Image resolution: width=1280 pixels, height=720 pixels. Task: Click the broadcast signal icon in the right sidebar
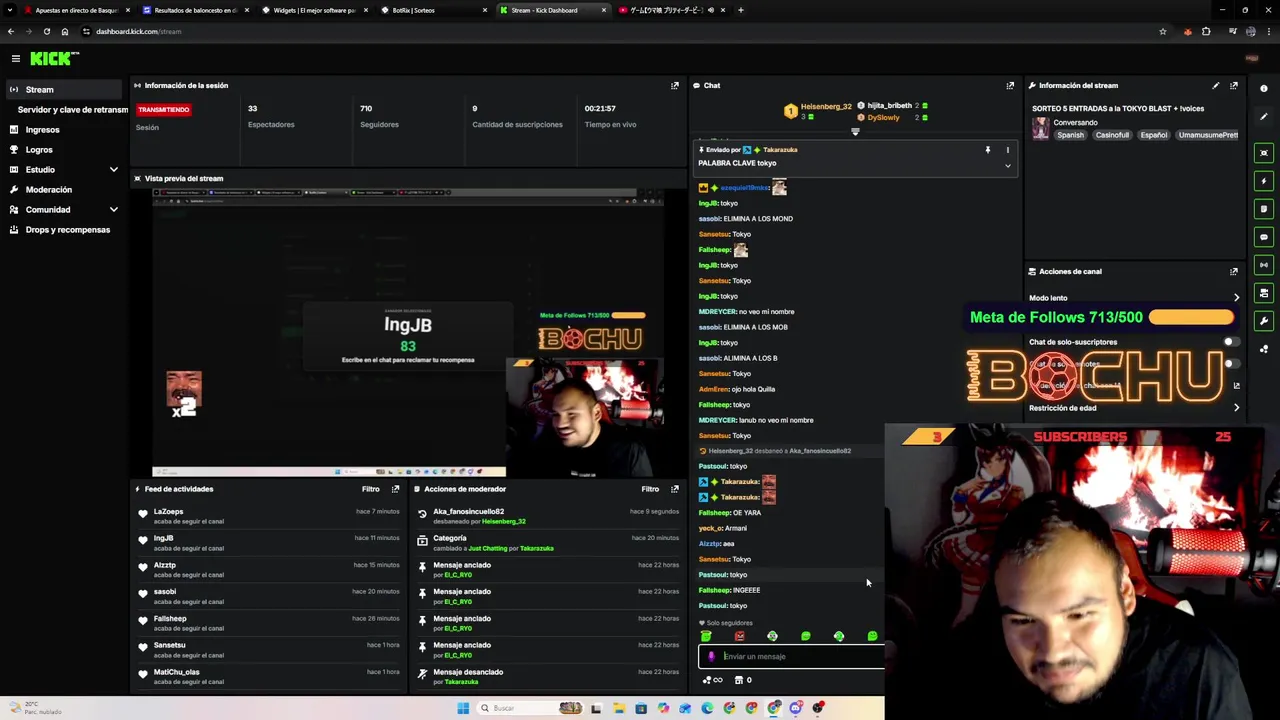pos(1264,265)
